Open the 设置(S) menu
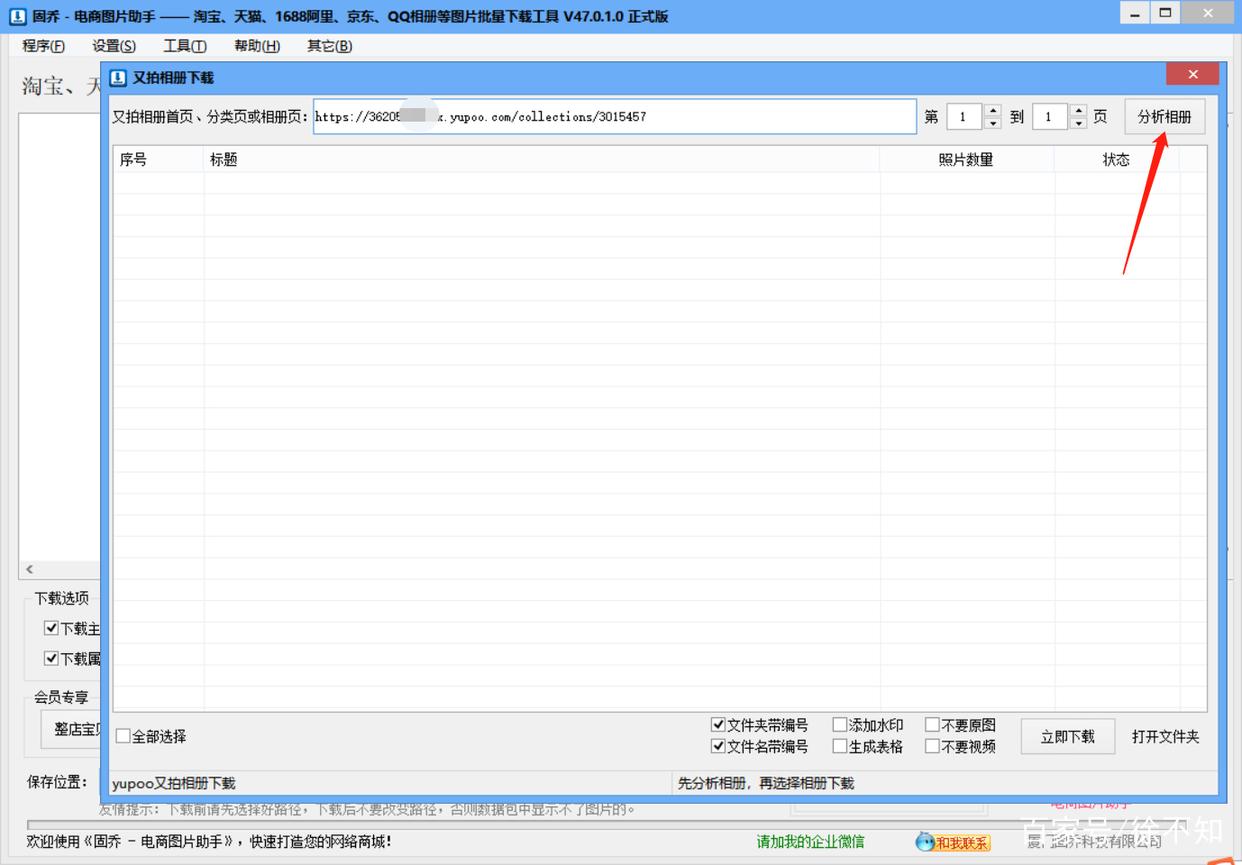The width and height of the screenshot is (1242, 865). (113, 46)
